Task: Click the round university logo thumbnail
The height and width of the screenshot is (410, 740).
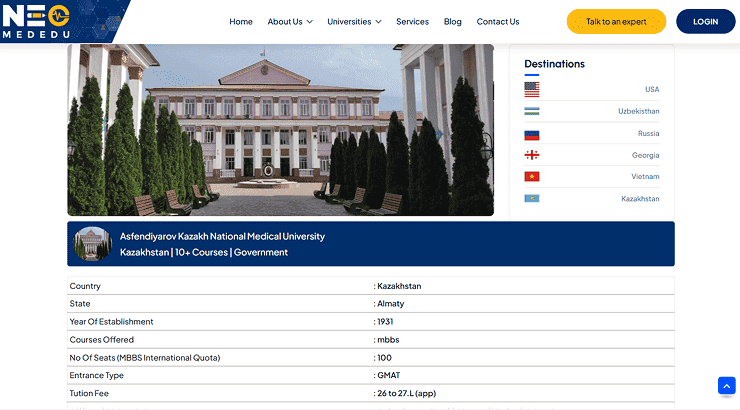Action: 92,244
